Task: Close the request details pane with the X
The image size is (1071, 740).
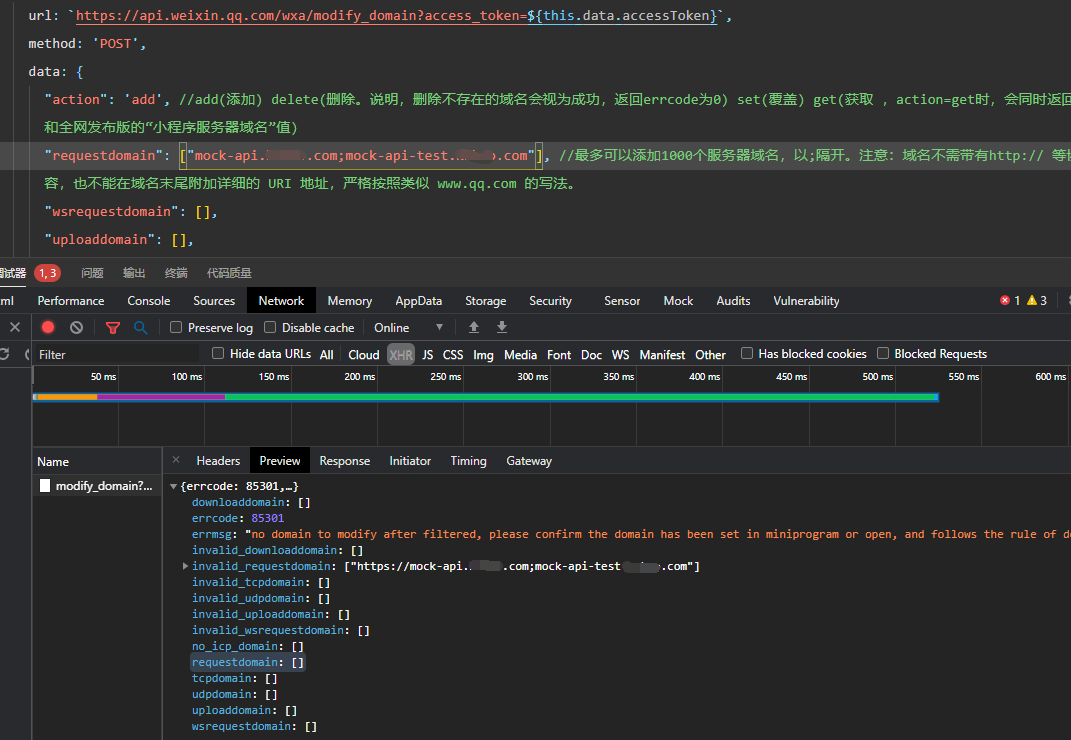Action: (176, 460)
